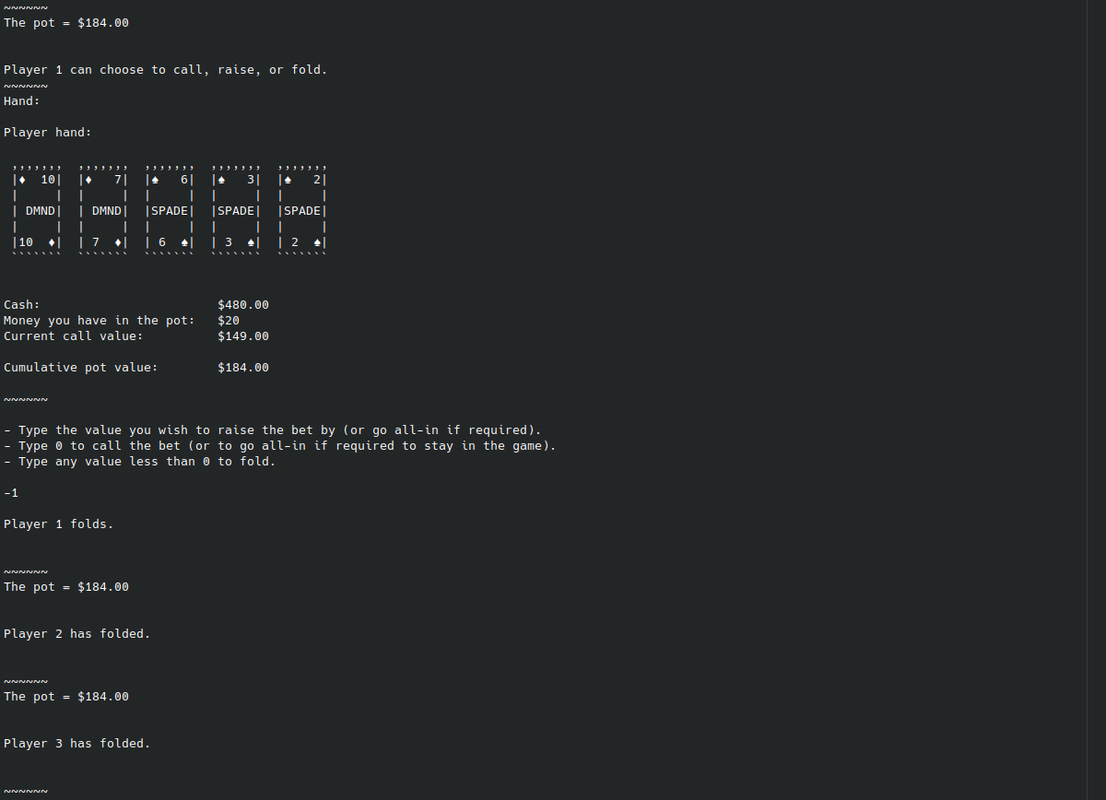Click the 6 of spades card
The height and width of the screenshot is (800, 1106).
169,210
